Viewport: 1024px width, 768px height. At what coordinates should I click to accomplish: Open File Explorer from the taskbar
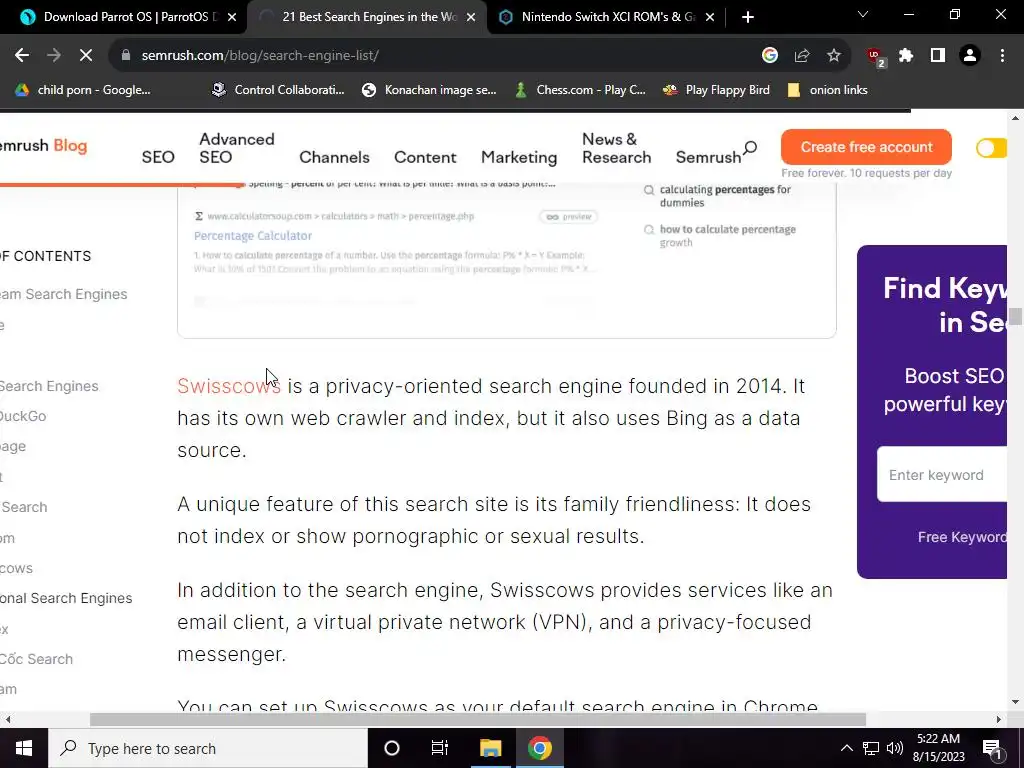click(x=490, y=748)
